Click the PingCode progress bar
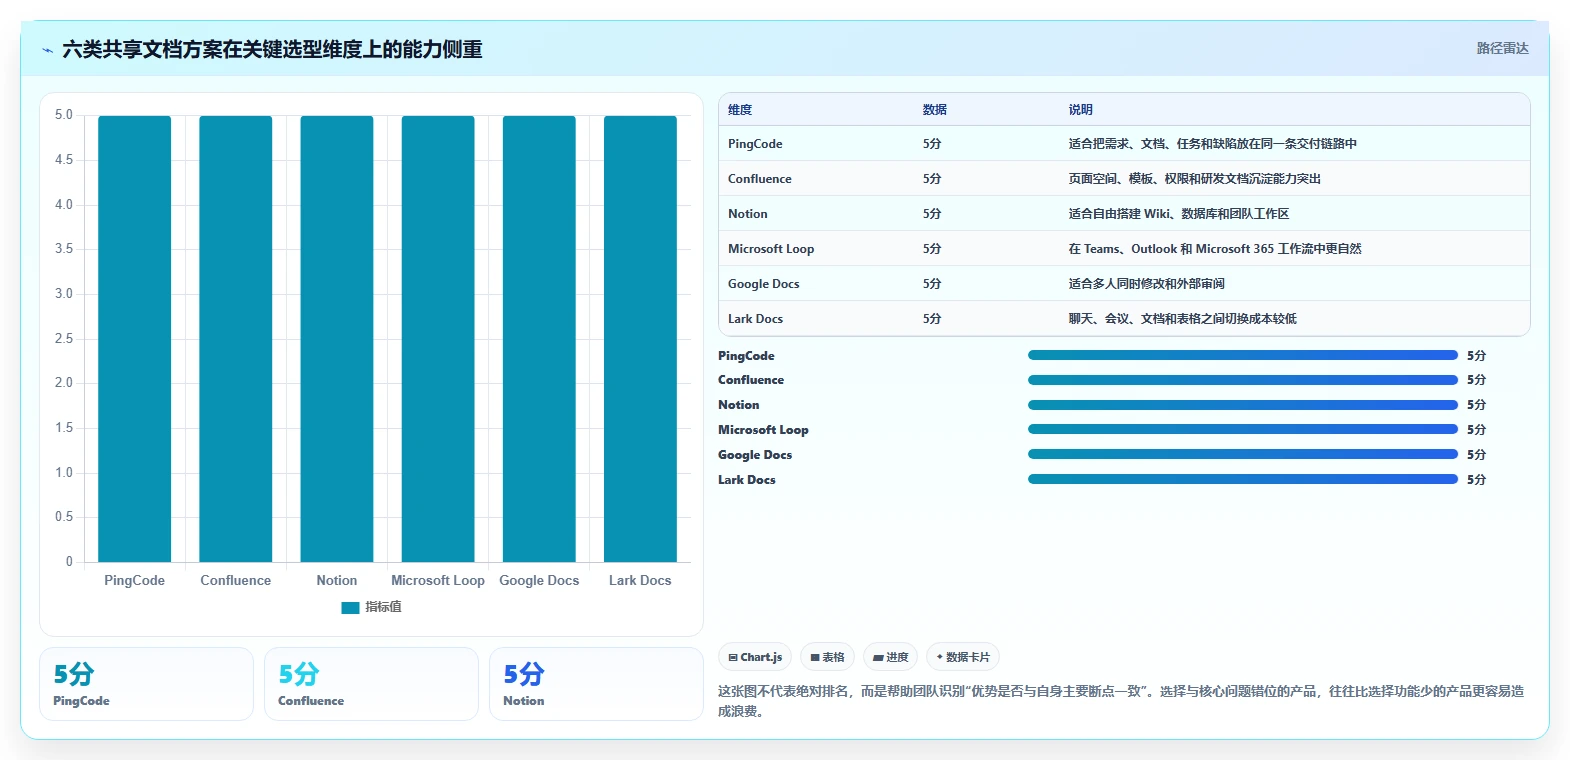Image resolution: width=1570 pixels, height=760 pixels. 1243,355
